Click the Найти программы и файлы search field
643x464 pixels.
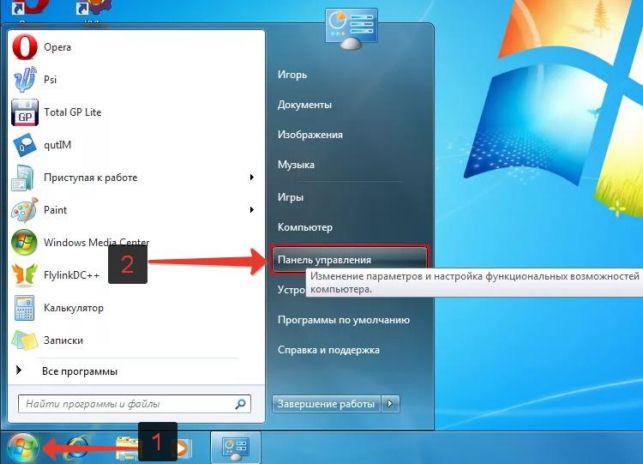coord(135,404)
